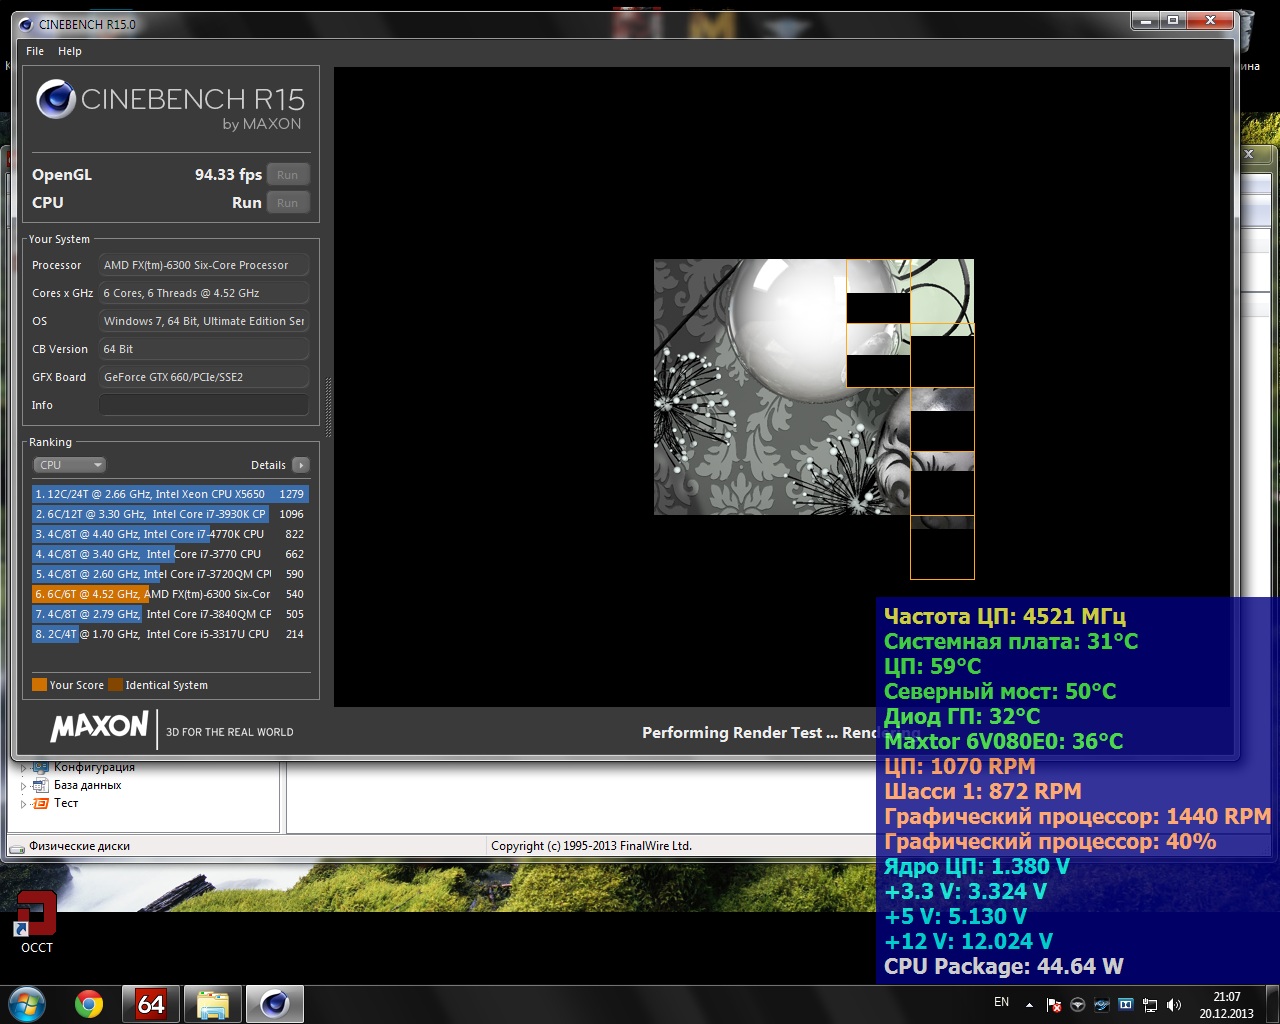1280x1024 pixels.
Task: Select ranking row AMD FX-6300 Six-Core
Action: (x=170, y=594)
